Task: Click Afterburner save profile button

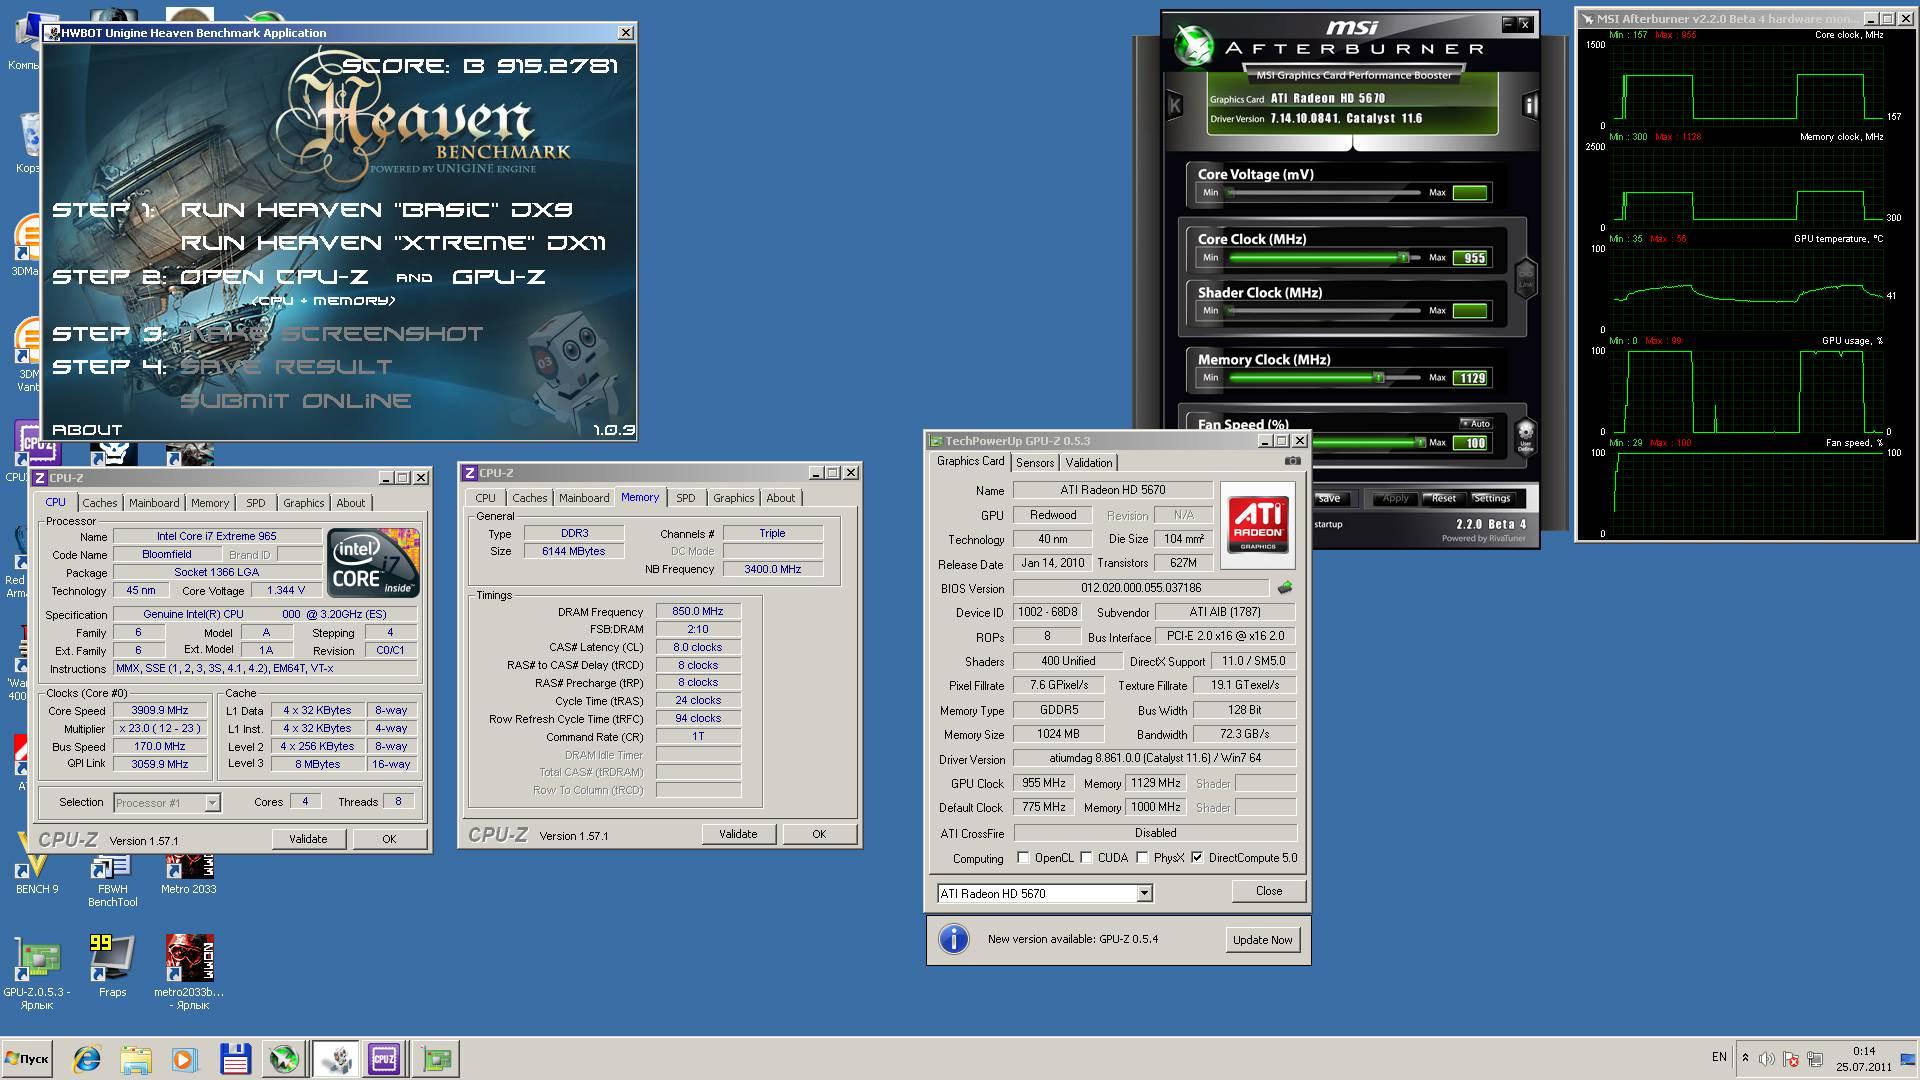Action: (1329, 498)
